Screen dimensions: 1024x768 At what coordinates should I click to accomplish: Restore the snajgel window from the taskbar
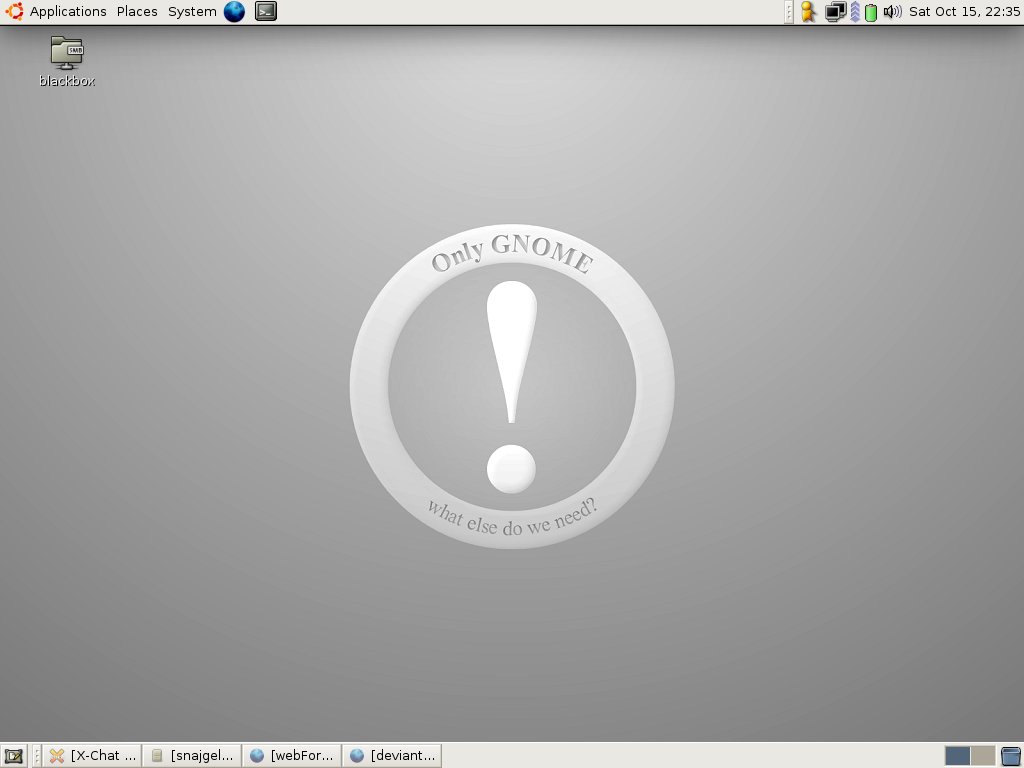tap(192, 756)
